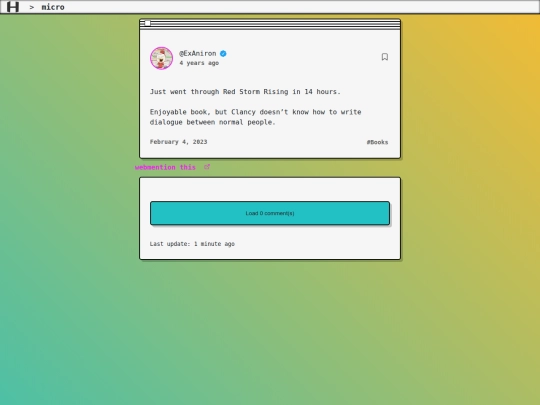Click the blue verified badge icon

coord(223,53)
